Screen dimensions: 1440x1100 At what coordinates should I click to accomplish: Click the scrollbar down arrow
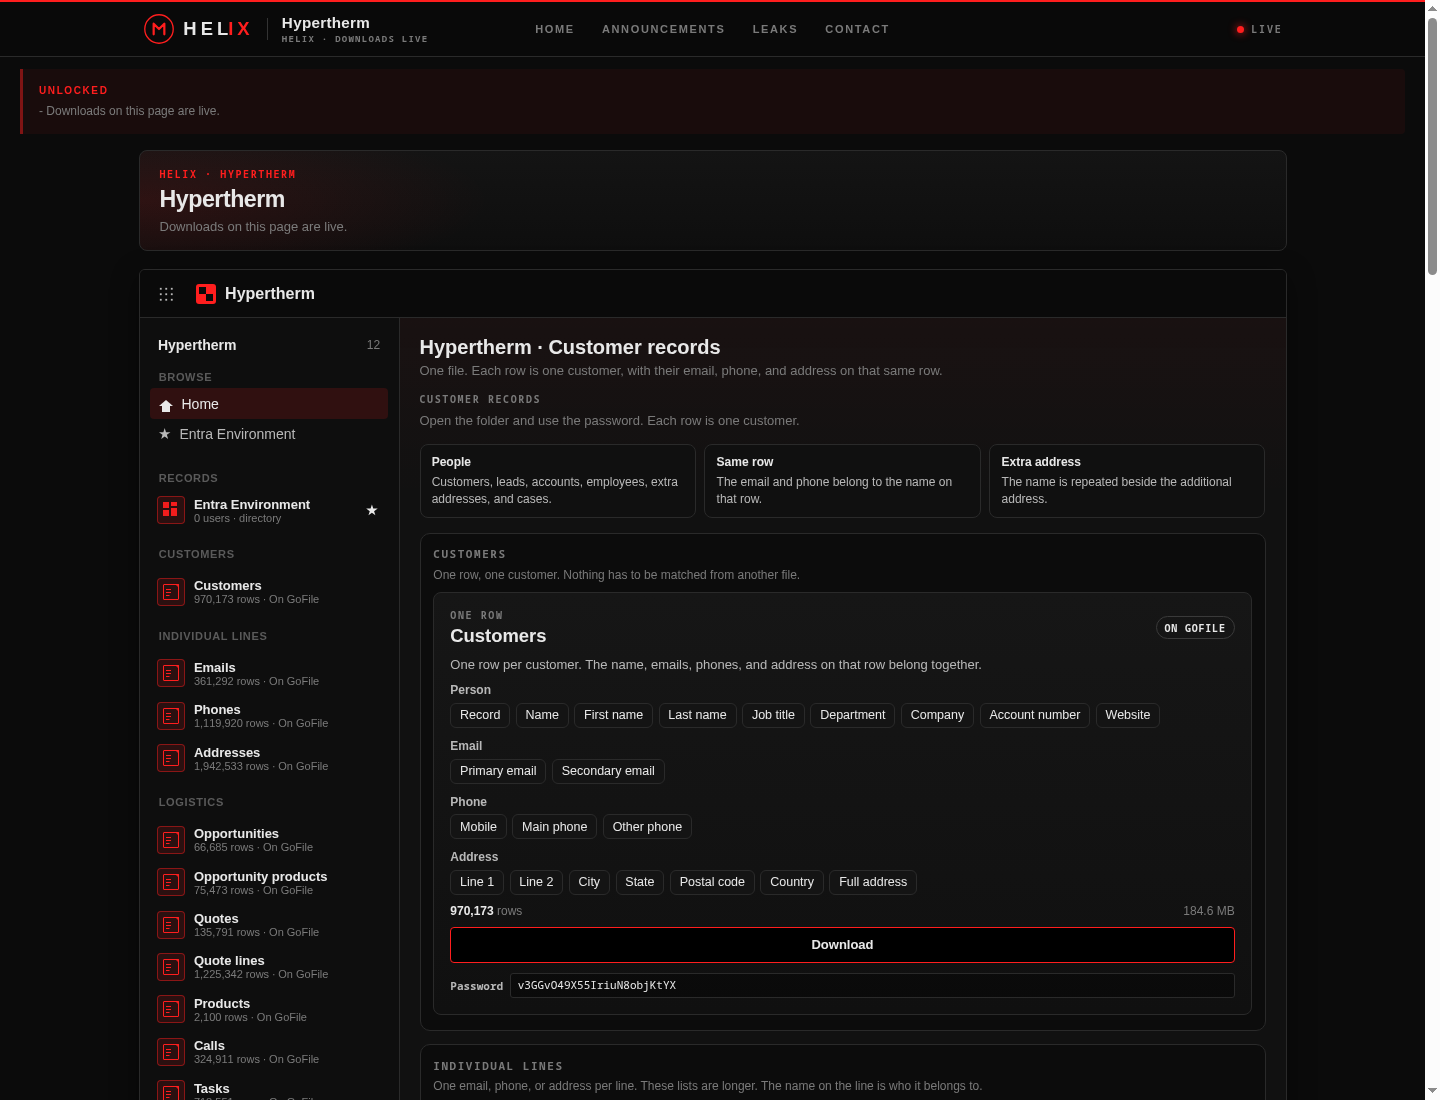point(1432,1091)
